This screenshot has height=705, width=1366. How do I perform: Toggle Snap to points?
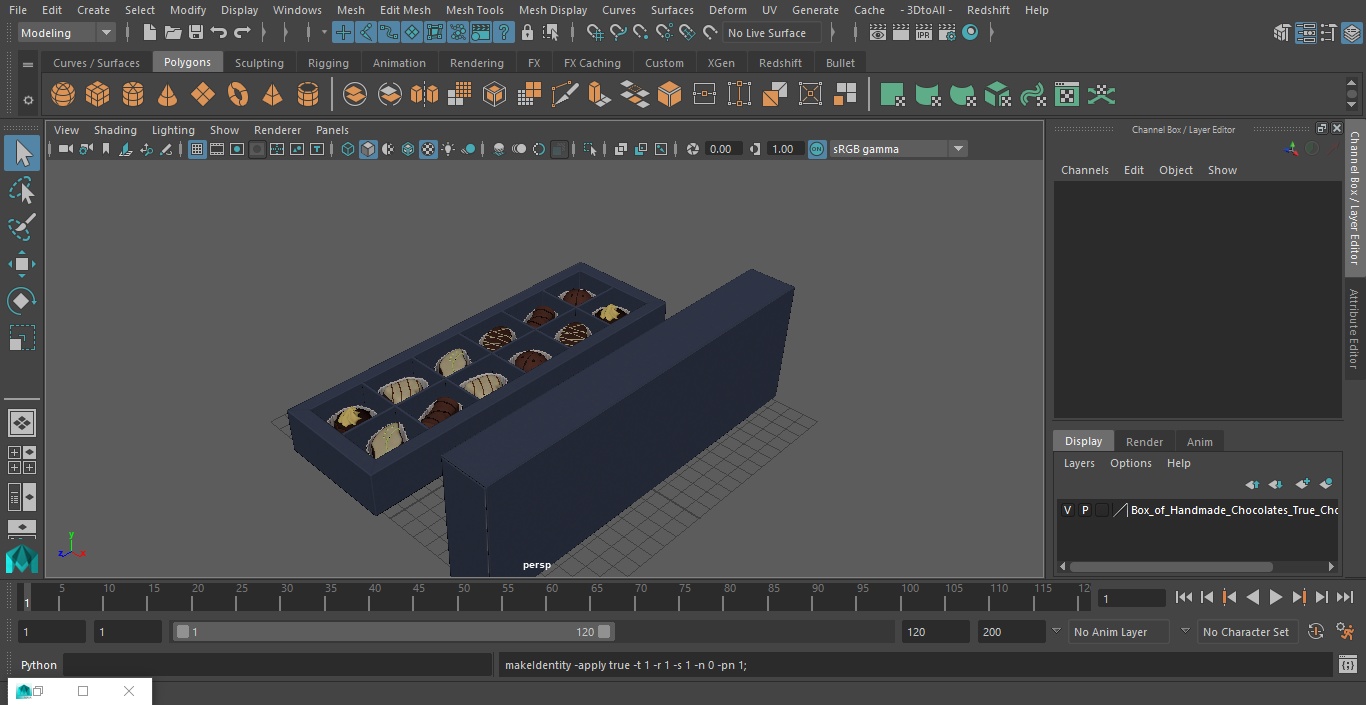point(641,33)
